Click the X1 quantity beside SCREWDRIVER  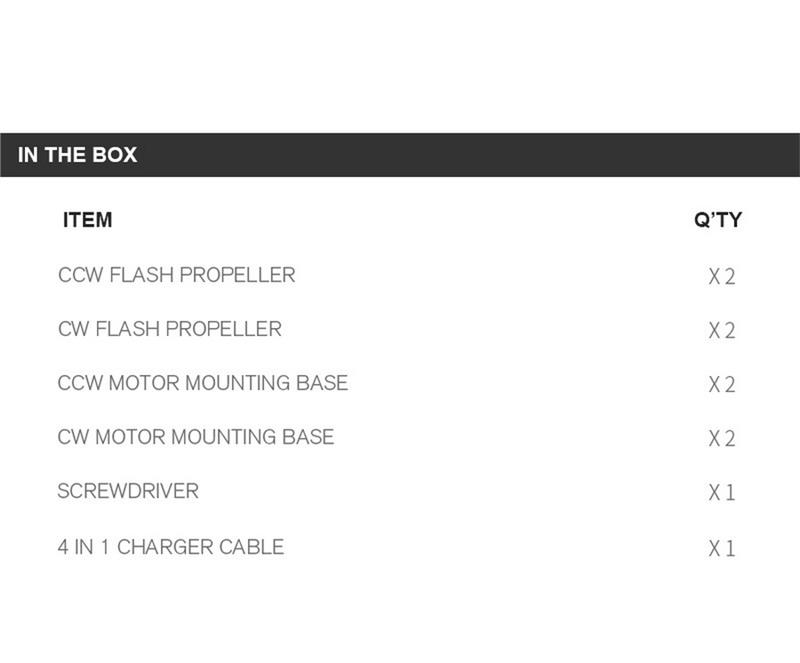point(722,492)
